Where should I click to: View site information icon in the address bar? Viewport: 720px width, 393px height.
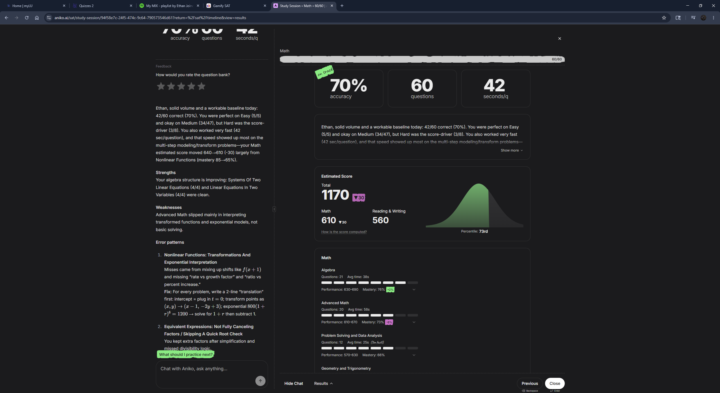tap(49, 17)
